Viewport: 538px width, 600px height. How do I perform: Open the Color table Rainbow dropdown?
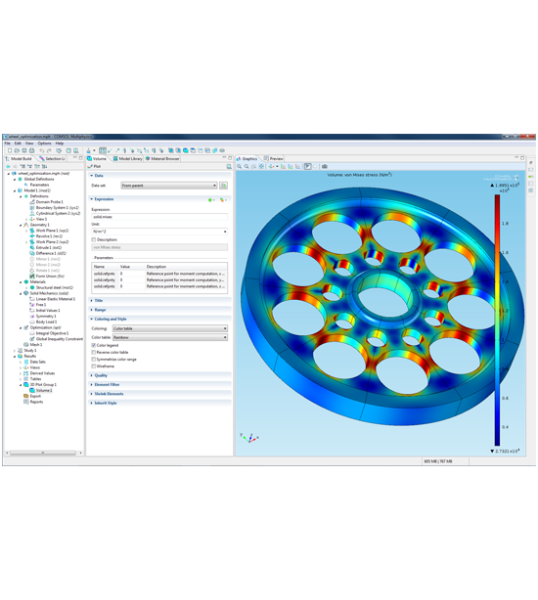click(170, 337)
